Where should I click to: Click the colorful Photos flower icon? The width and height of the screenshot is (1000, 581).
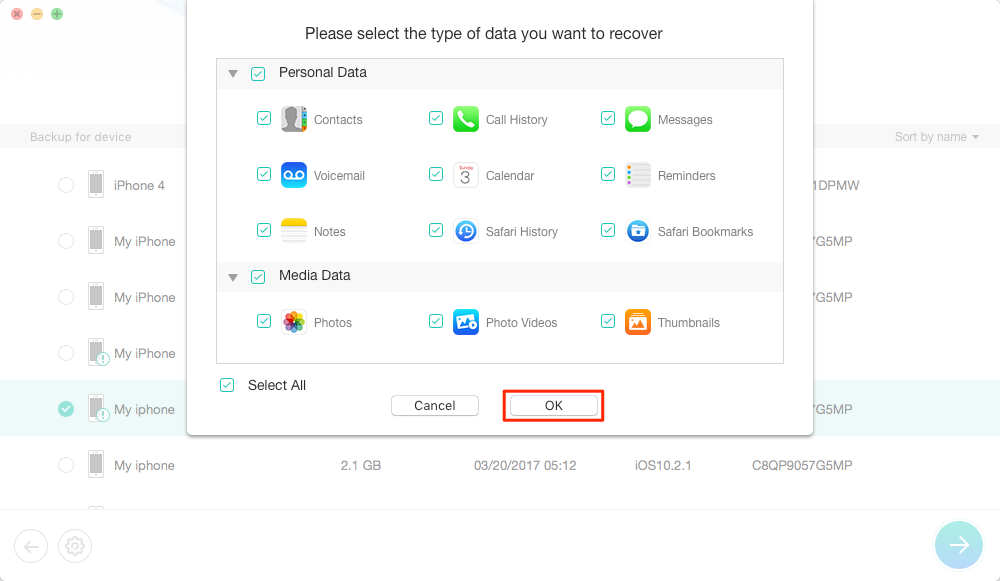pyautogui.click(x=294, y=322)
